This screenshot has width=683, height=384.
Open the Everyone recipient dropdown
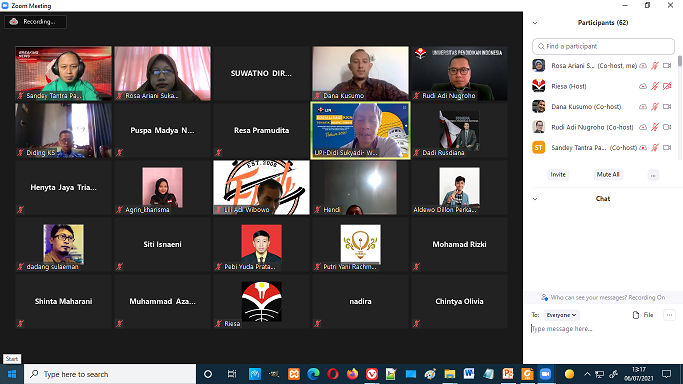(561, 315)
